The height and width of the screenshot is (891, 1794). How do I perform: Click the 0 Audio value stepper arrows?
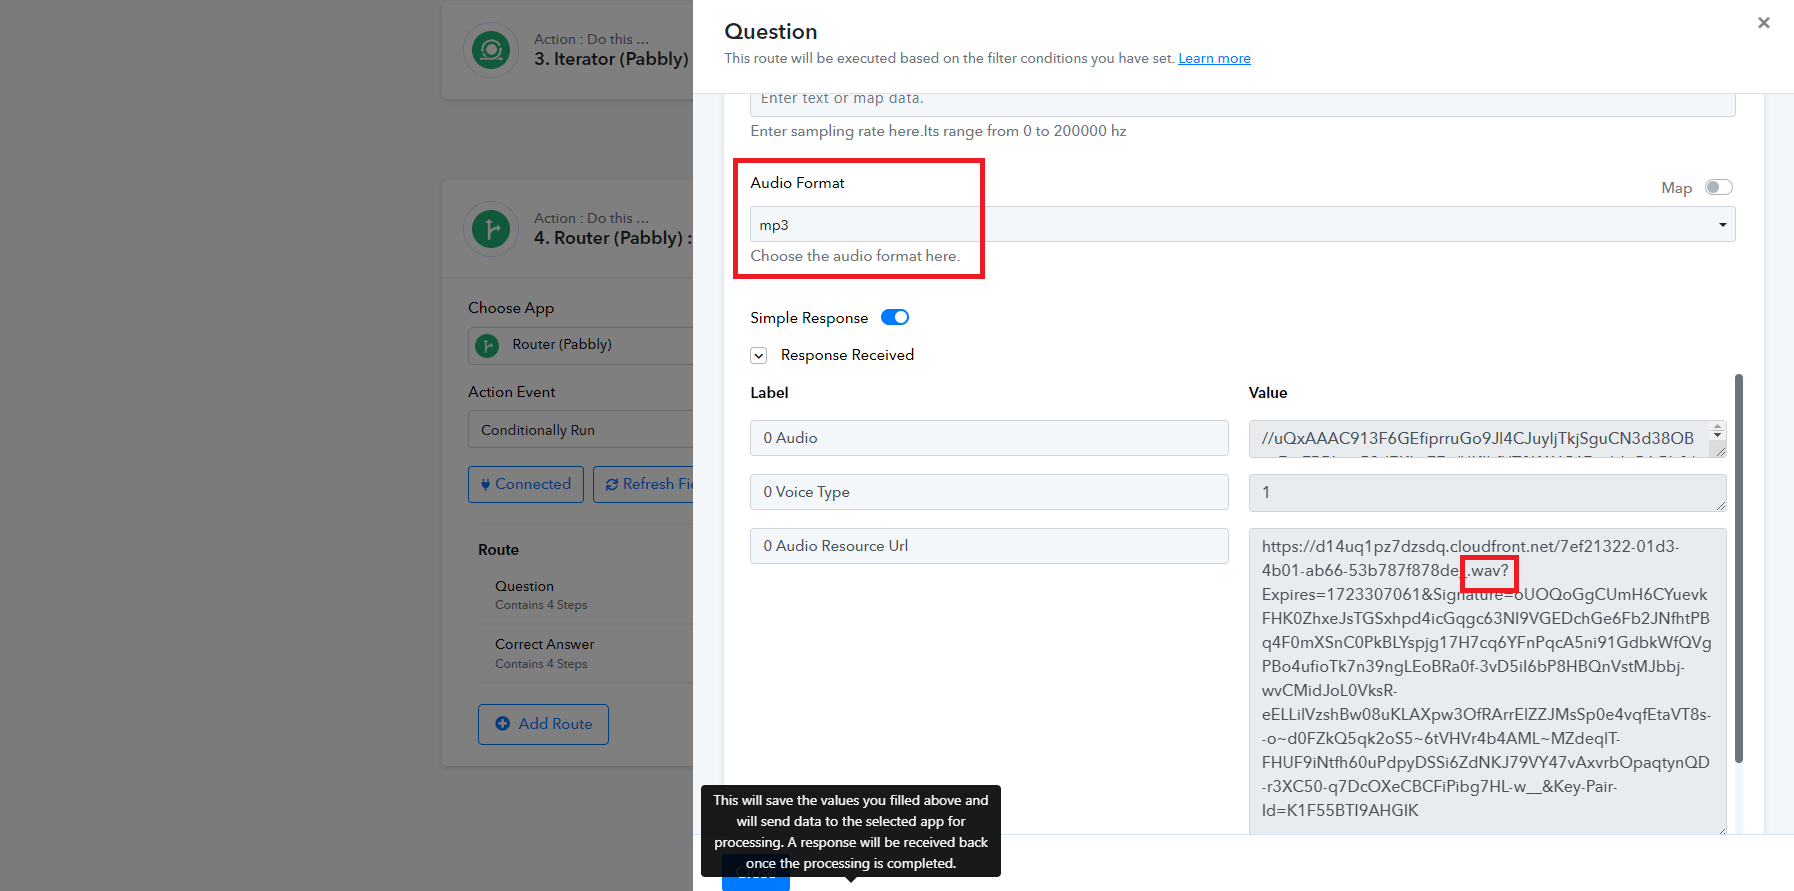tap(1718, 432)
